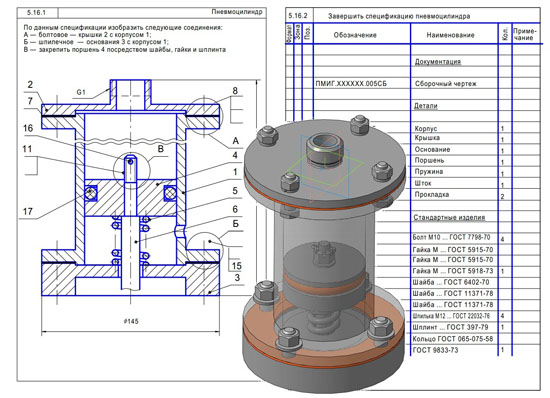Click the 'Документация' section heading
Viewport: 550px width, 398px height.
click(x=437, y=62)
